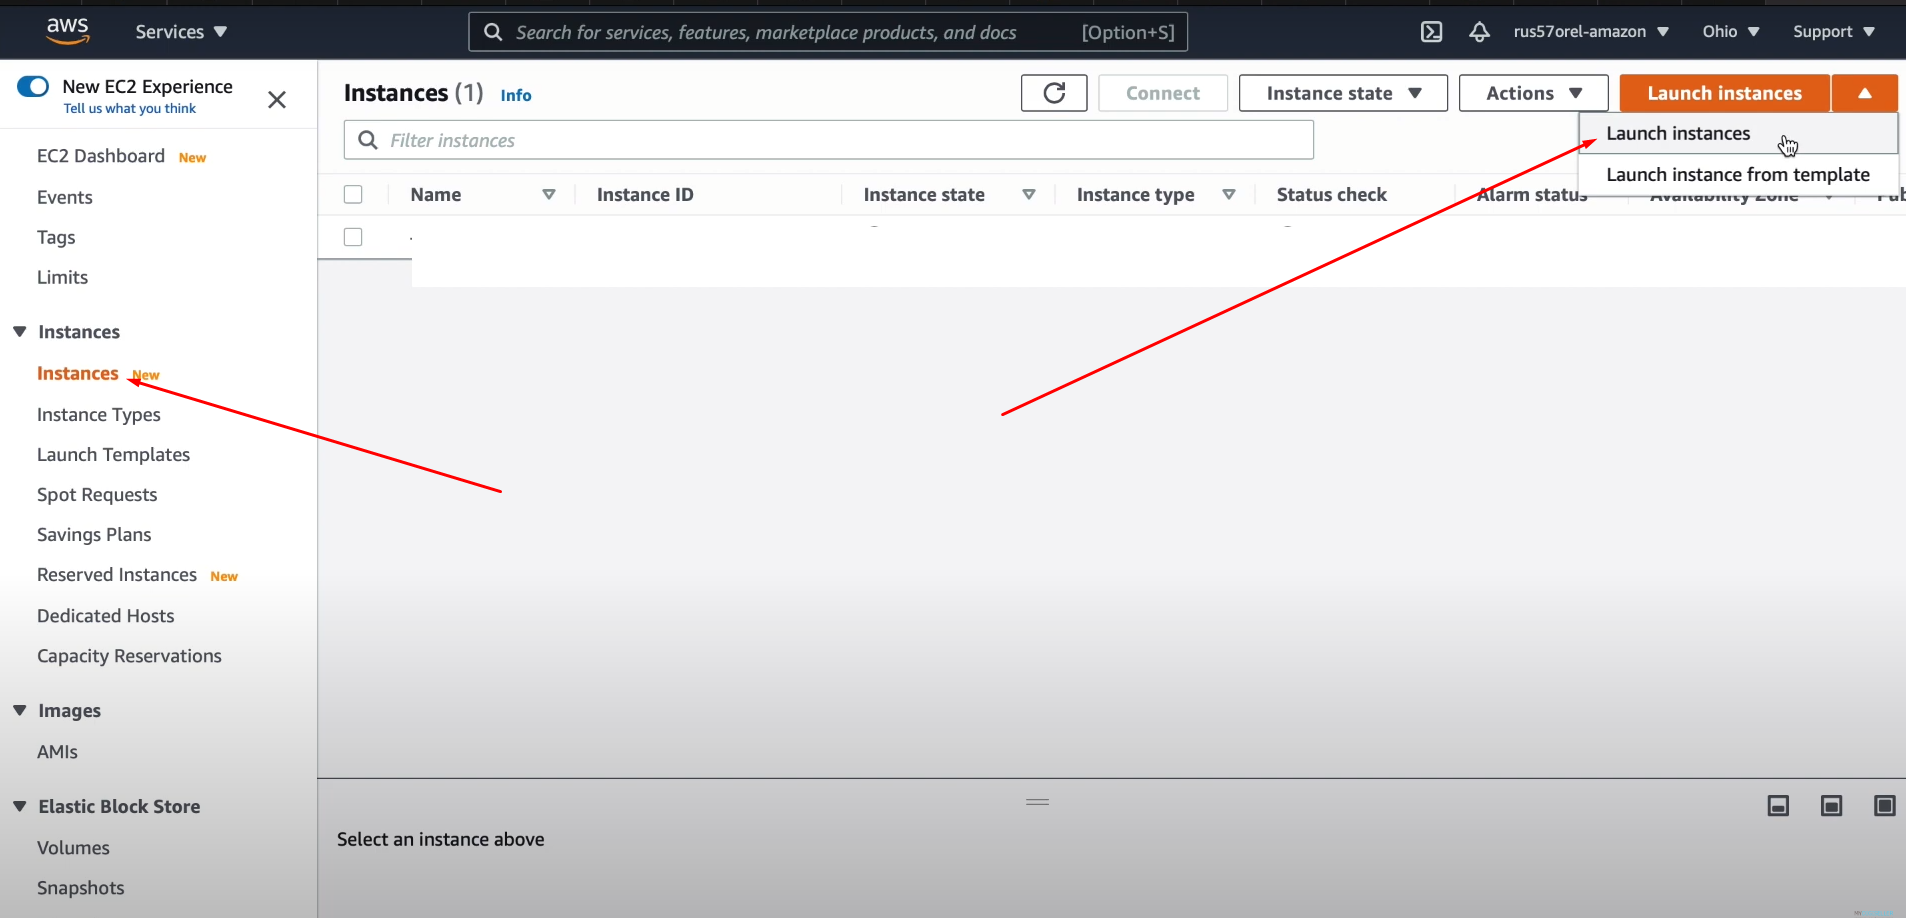Open Snapshots page in sidebar
Image resolution: width=1906 pixels, height=918 pixels.
[81, 888]
